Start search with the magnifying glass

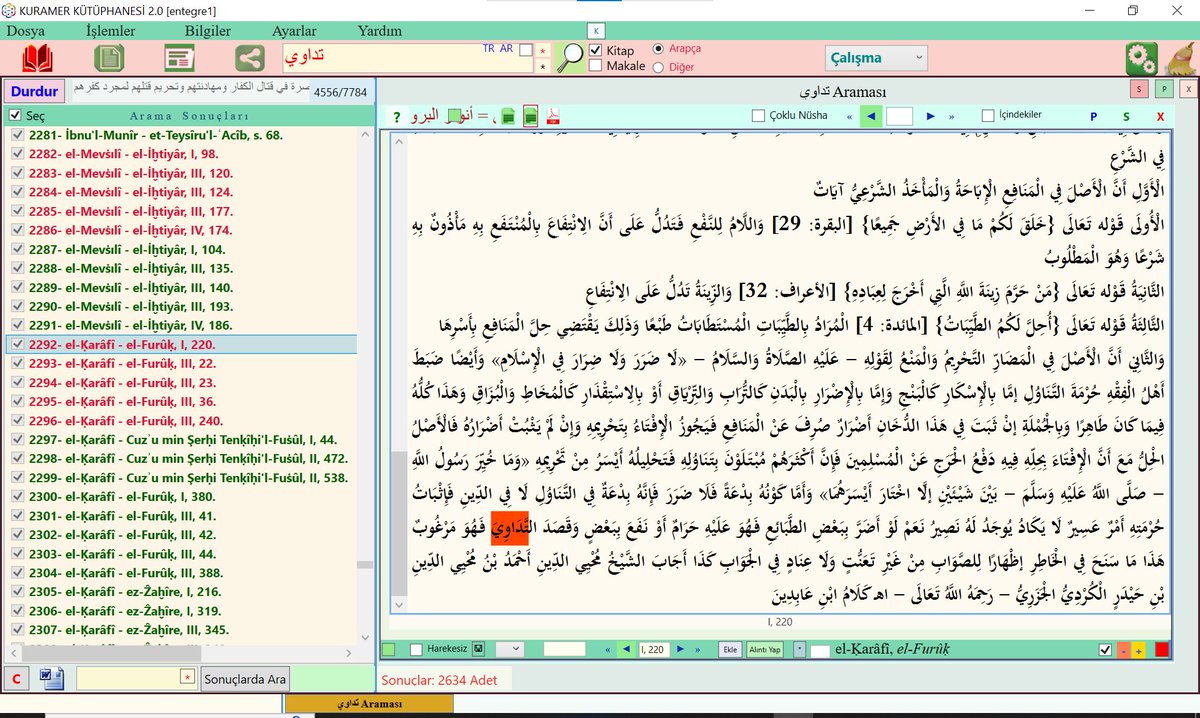tap(571, 58)
